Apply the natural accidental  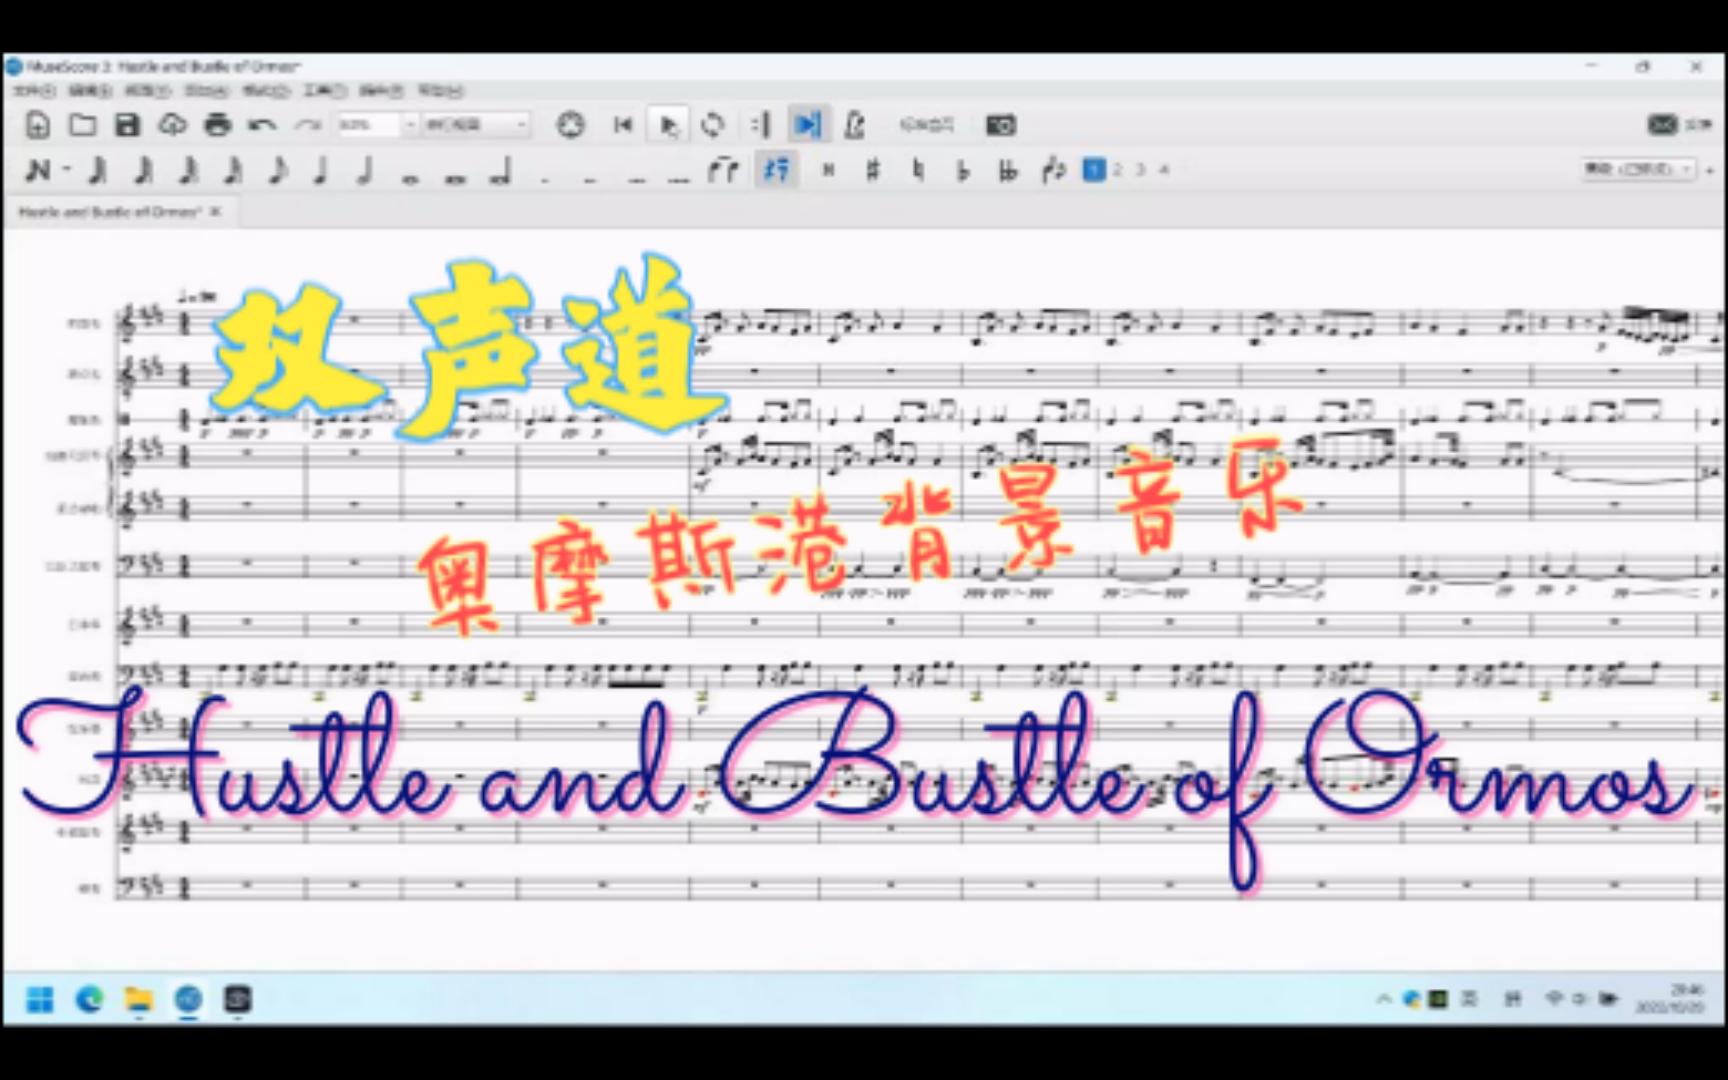(x=918, y=170)
